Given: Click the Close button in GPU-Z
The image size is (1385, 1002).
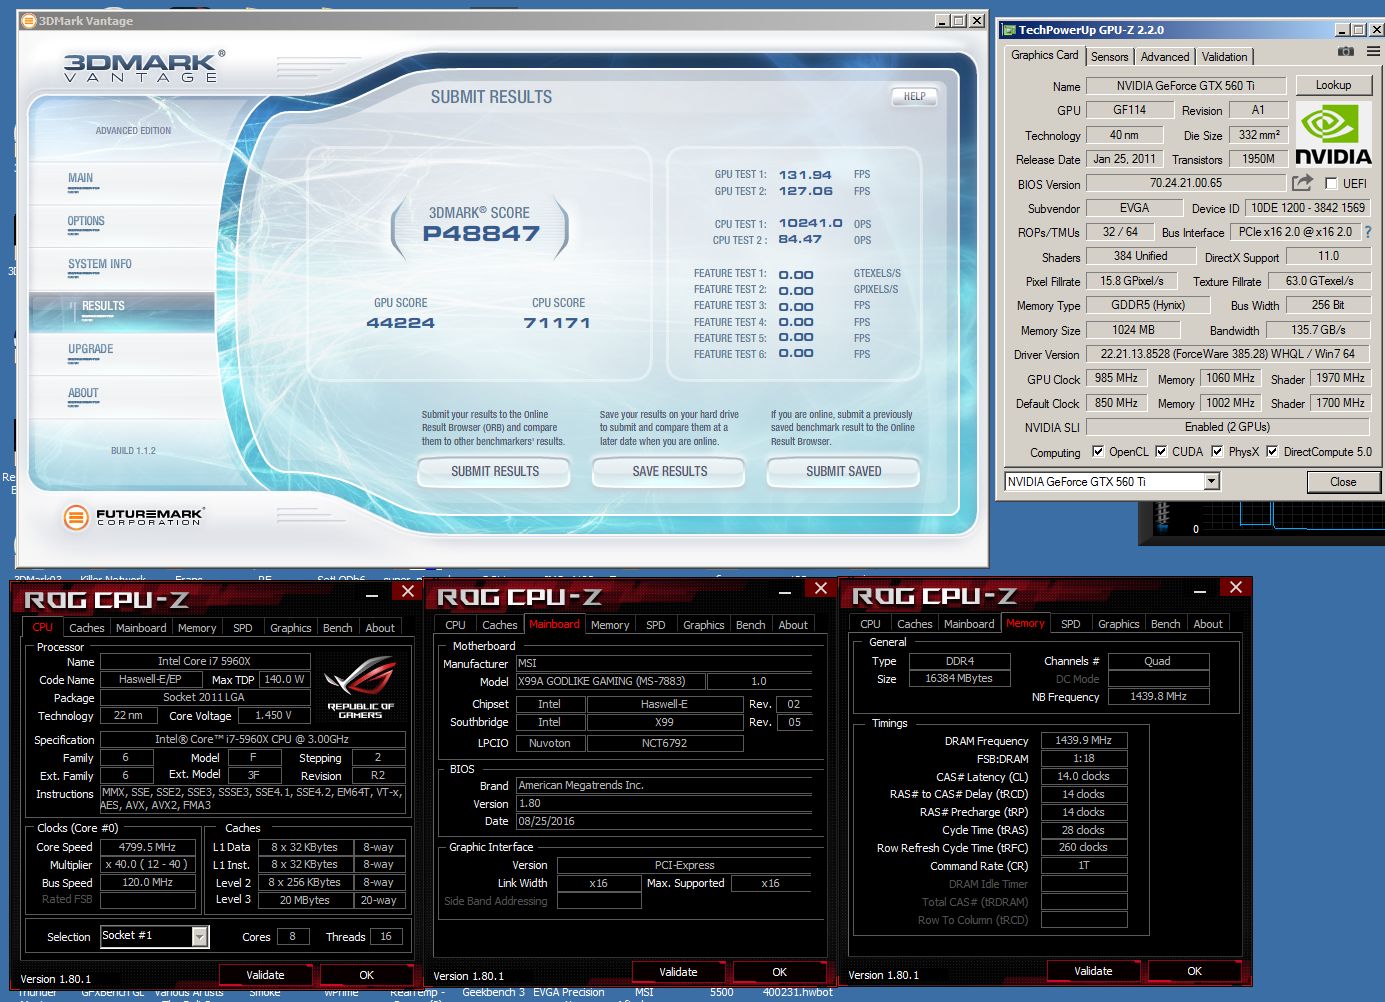Looking at the screenshot, I should (x=1343, y=482).
